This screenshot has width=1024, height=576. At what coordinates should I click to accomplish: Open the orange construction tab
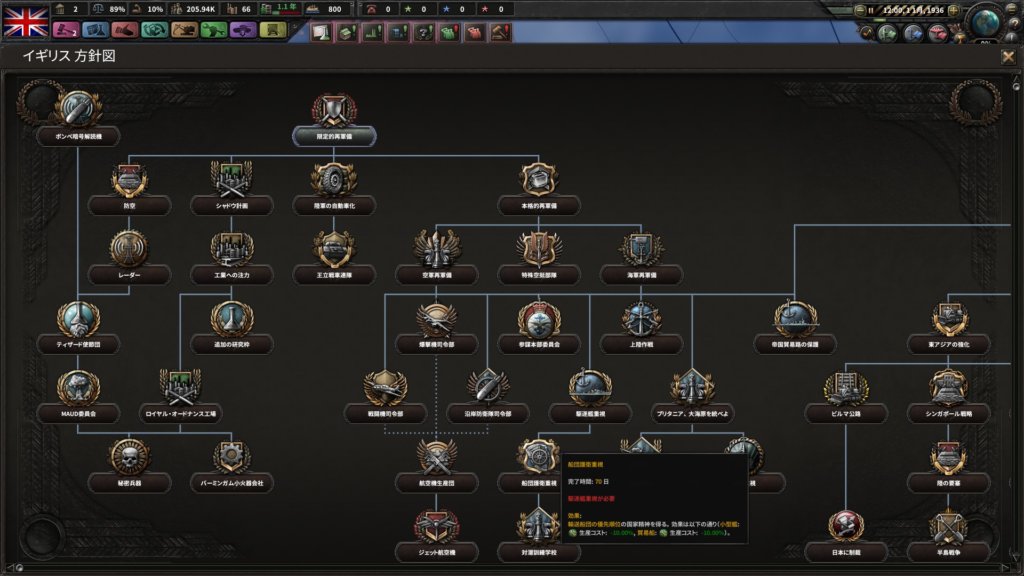pyautogui.click(x=184, y=30)
